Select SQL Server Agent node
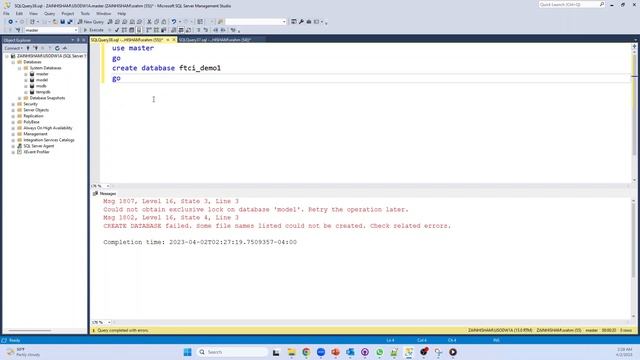 click(x=39, y=146)
